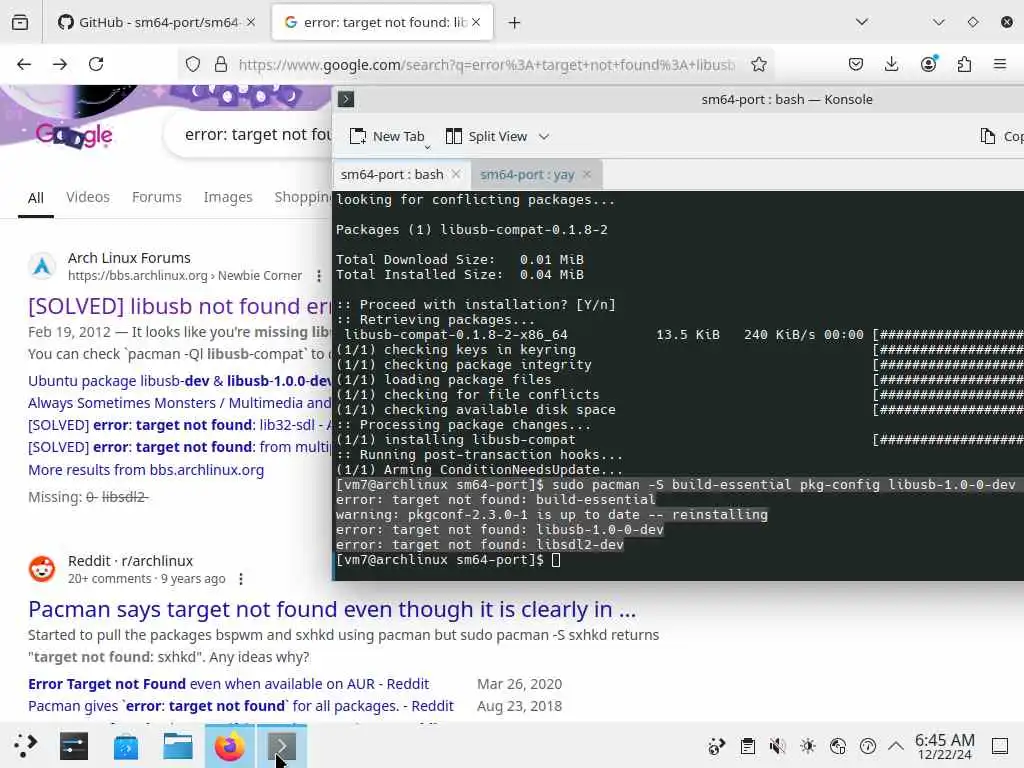Open Firefox downloads panel
1024x768 pixels.
click(891, 64)
